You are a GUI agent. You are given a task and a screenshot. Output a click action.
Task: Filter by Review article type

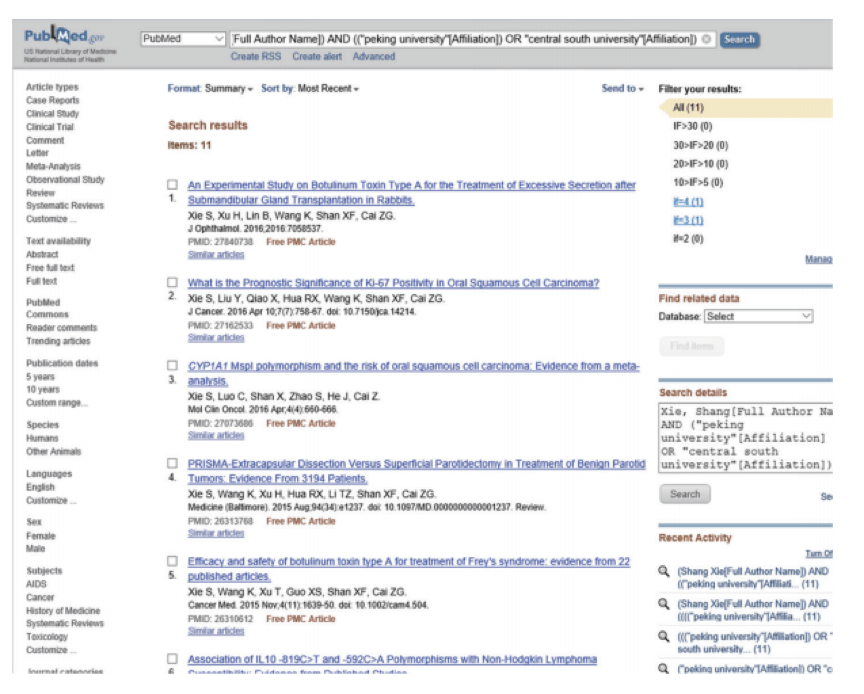(40, 193)
